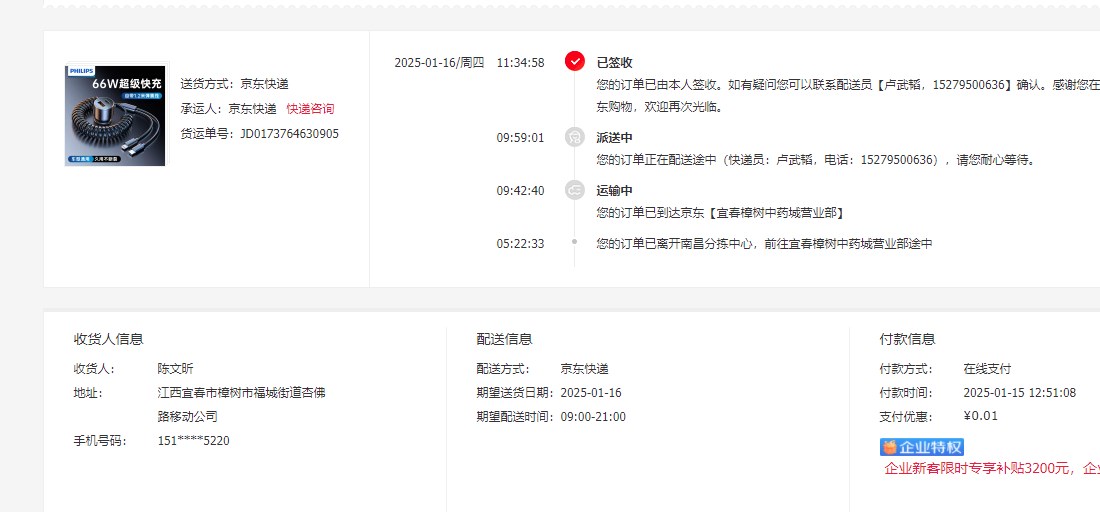Click the timestamp 09:59:01
The image size is (1100, 512).
(x=521, y=137)
